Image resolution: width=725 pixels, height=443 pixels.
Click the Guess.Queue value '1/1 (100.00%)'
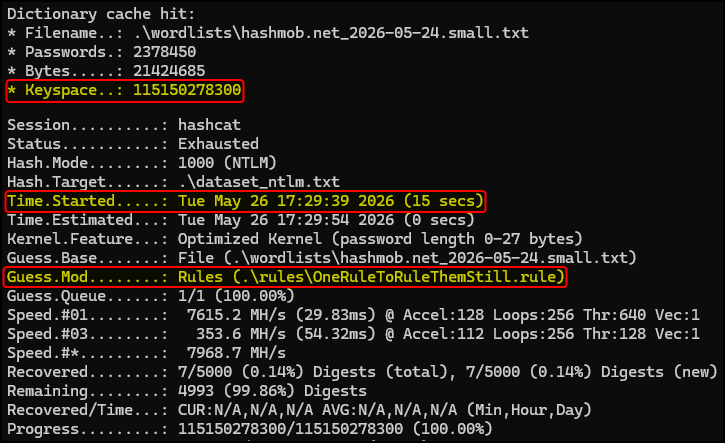click(x=236, y=296)
